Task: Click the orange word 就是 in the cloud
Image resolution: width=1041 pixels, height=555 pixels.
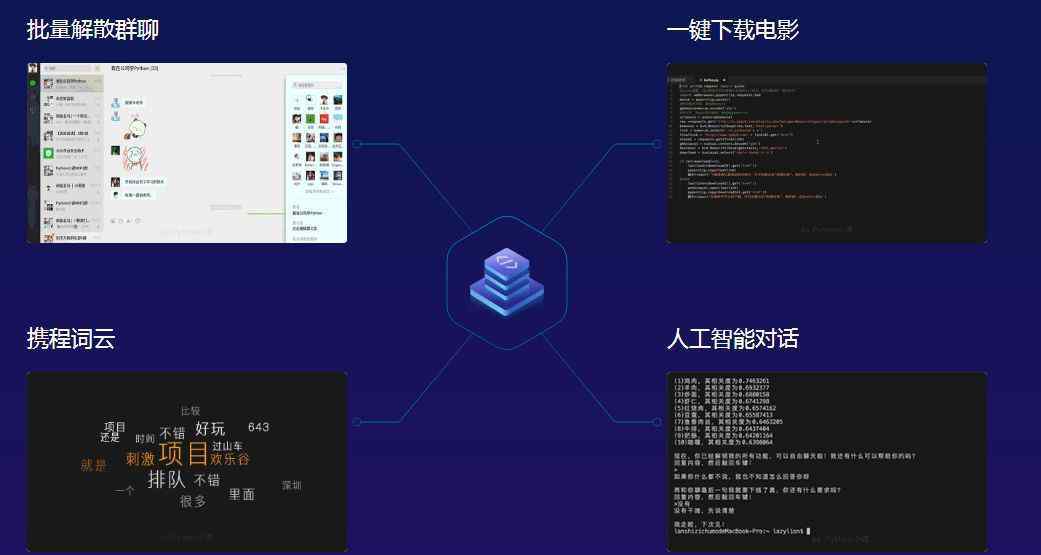Action: [x=94, y=465]
